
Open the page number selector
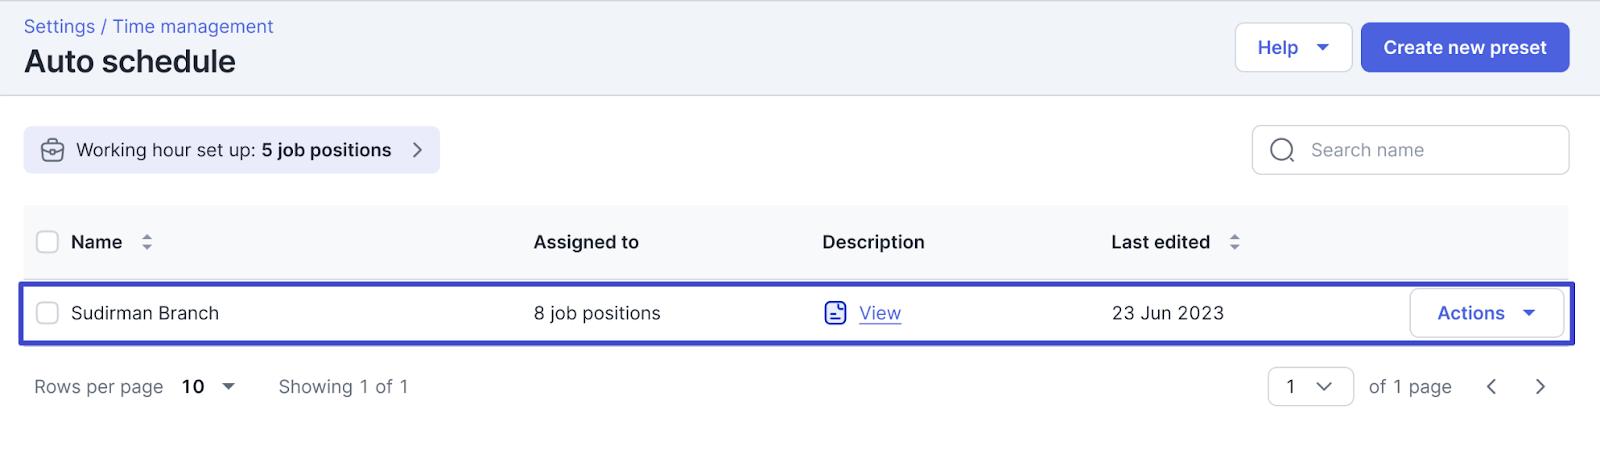coord(1310,387)
